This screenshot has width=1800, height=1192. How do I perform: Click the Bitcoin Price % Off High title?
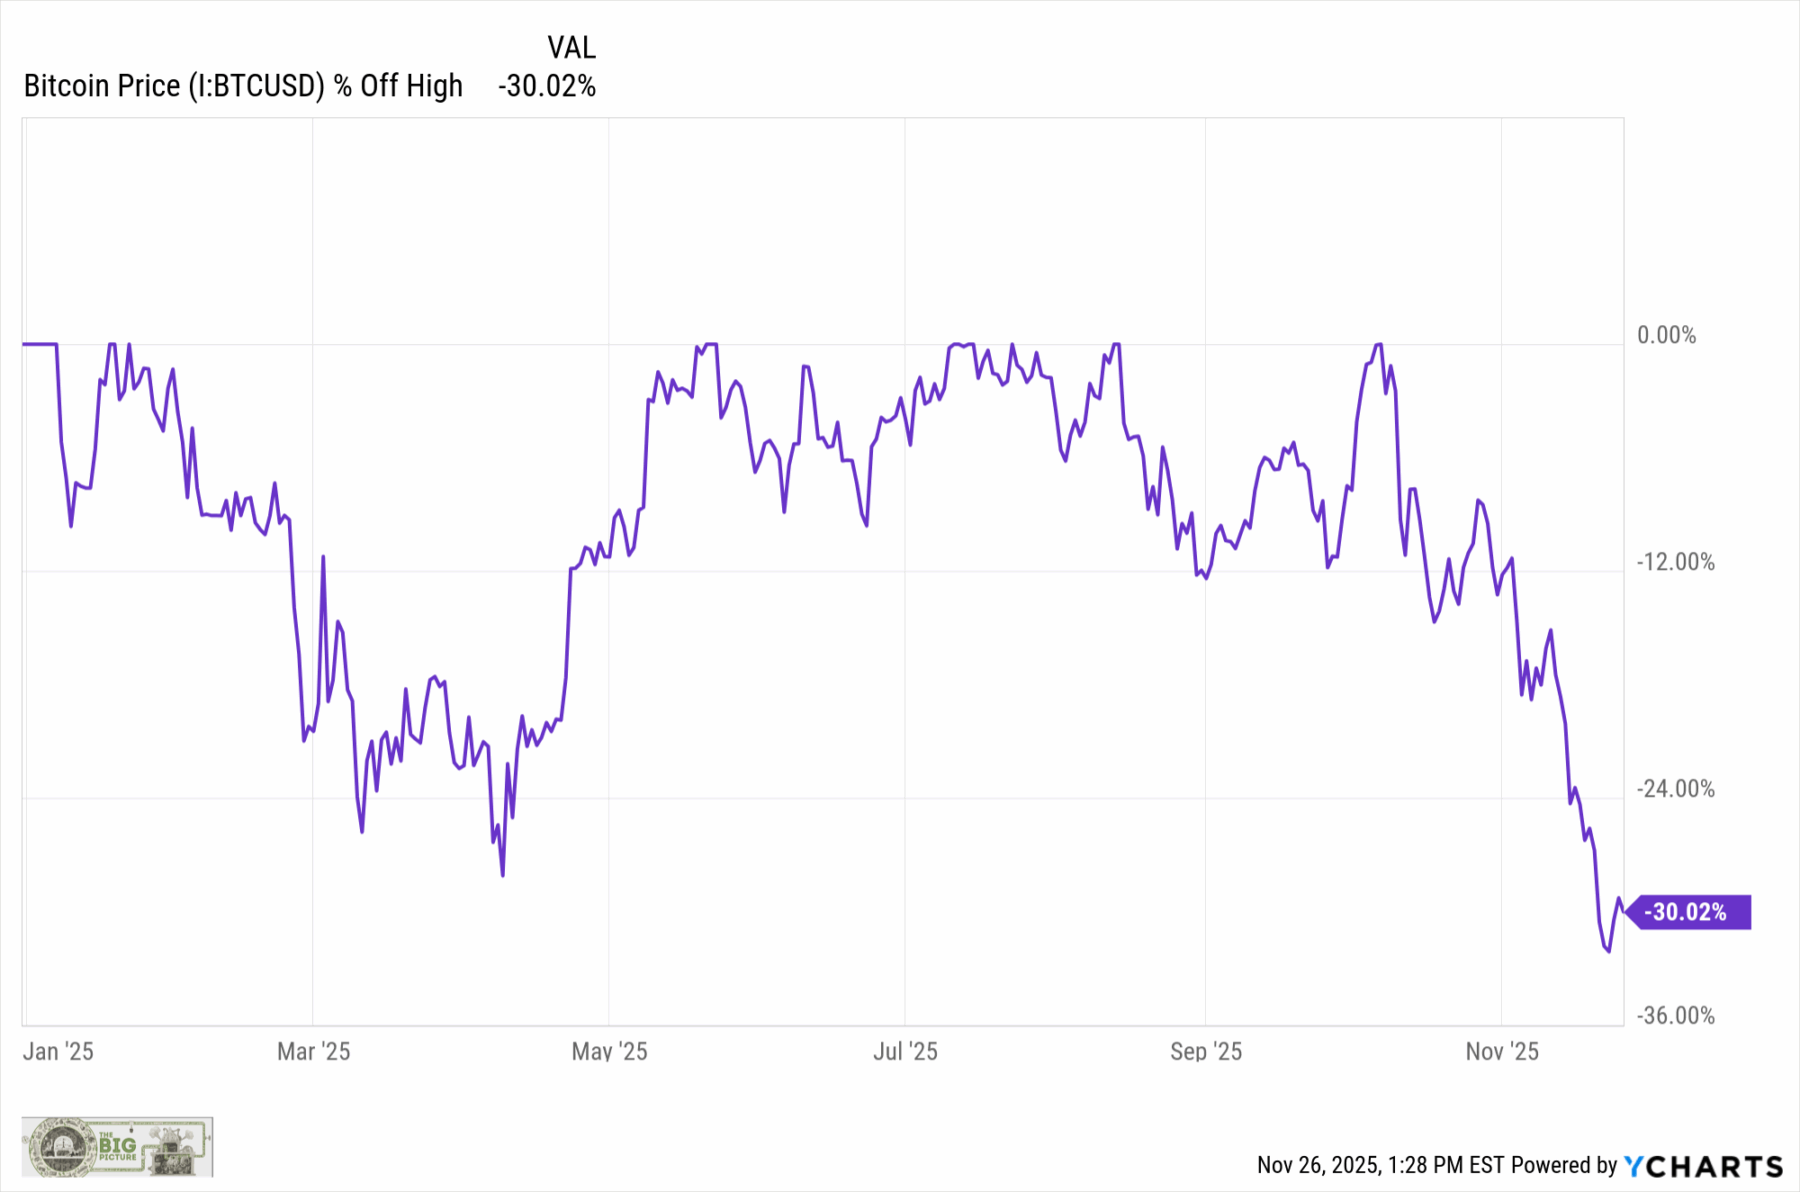[x=243, y=86]
